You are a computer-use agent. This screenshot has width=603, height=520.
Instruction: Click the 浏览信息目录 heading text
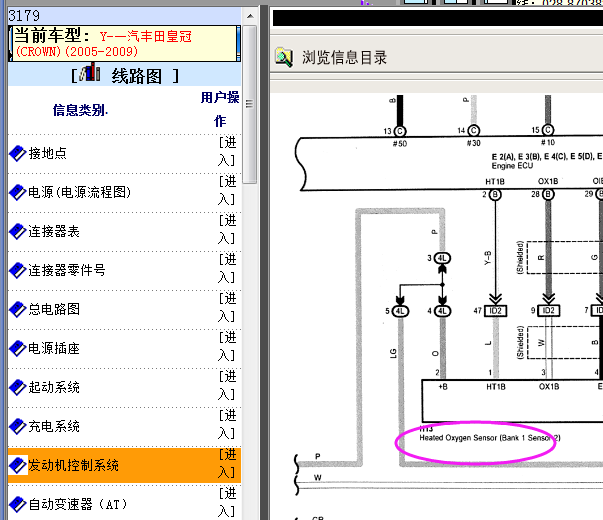(344, 58)
